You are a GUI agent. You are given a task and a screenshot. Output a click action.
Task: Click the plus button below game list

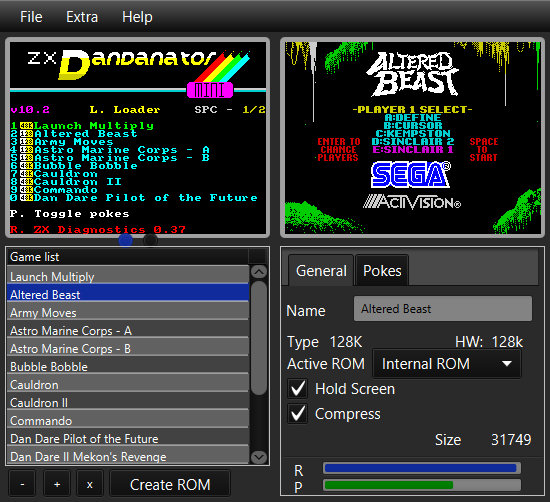(x=57, y=484)
